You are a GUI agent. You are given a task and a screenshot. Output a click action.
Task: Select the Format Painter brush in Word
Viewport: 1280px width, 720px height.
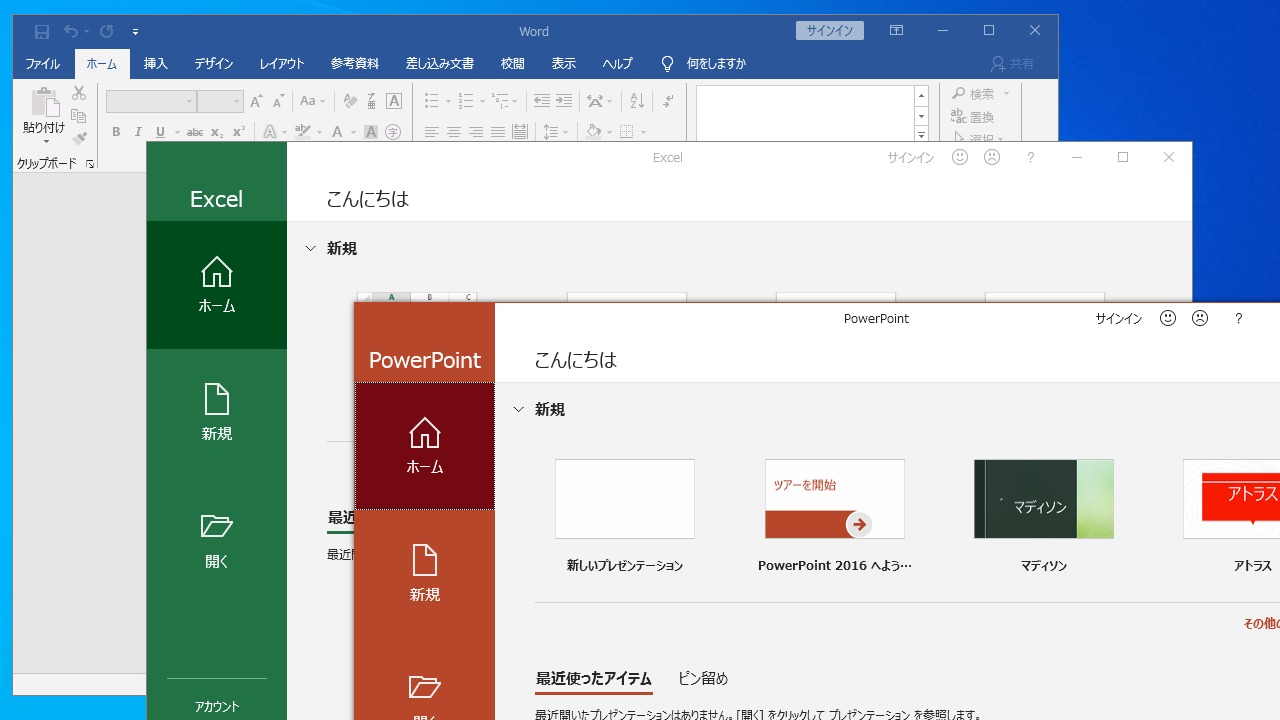tap(79, 139)
